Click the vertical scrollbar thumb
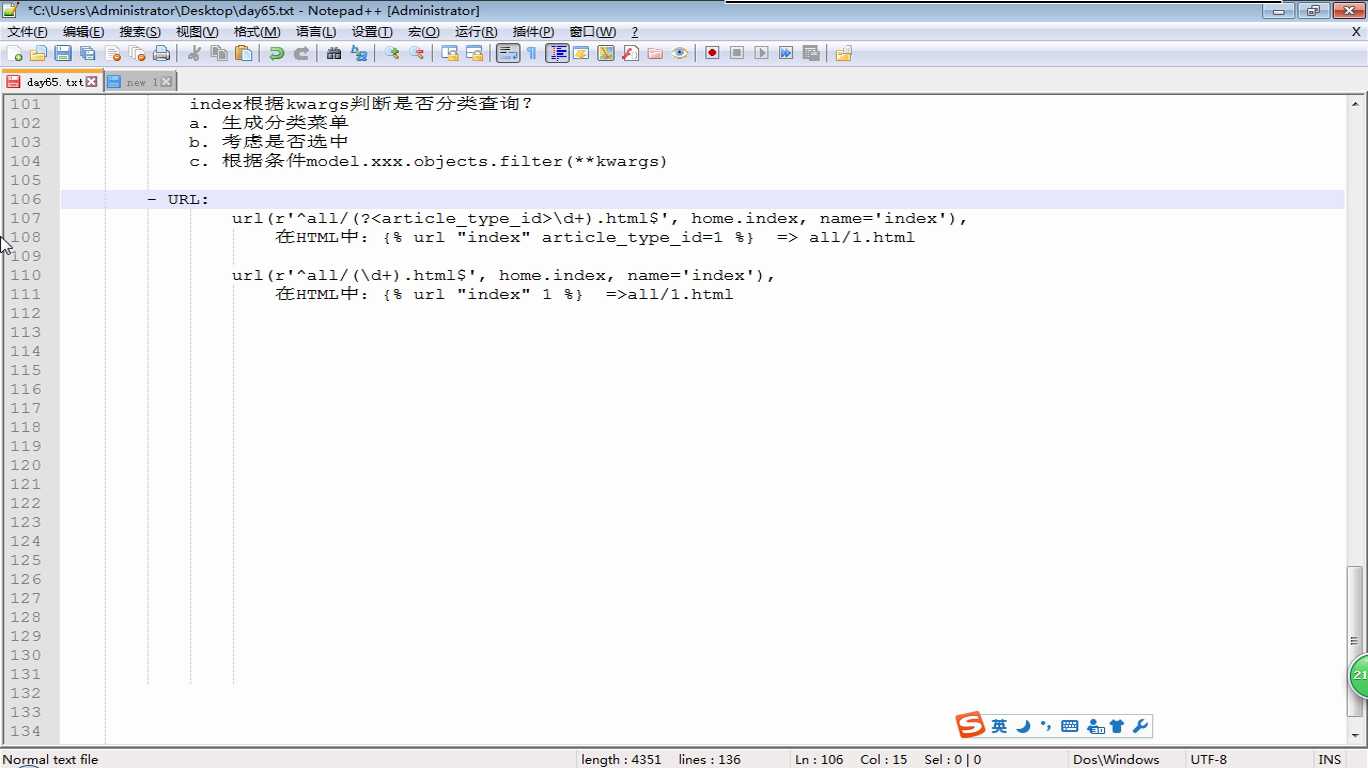 [1356, 641]
